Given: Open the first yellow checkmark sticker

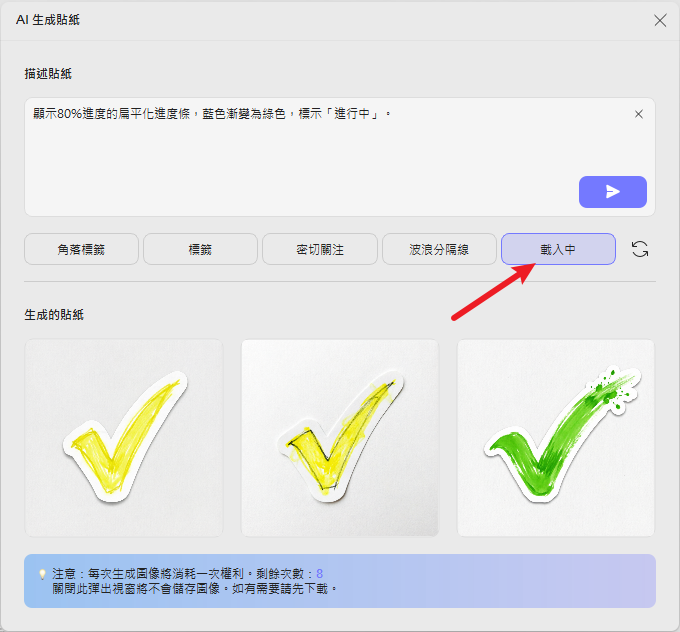Looking at the screenshot, I should [x=124, y=438].
